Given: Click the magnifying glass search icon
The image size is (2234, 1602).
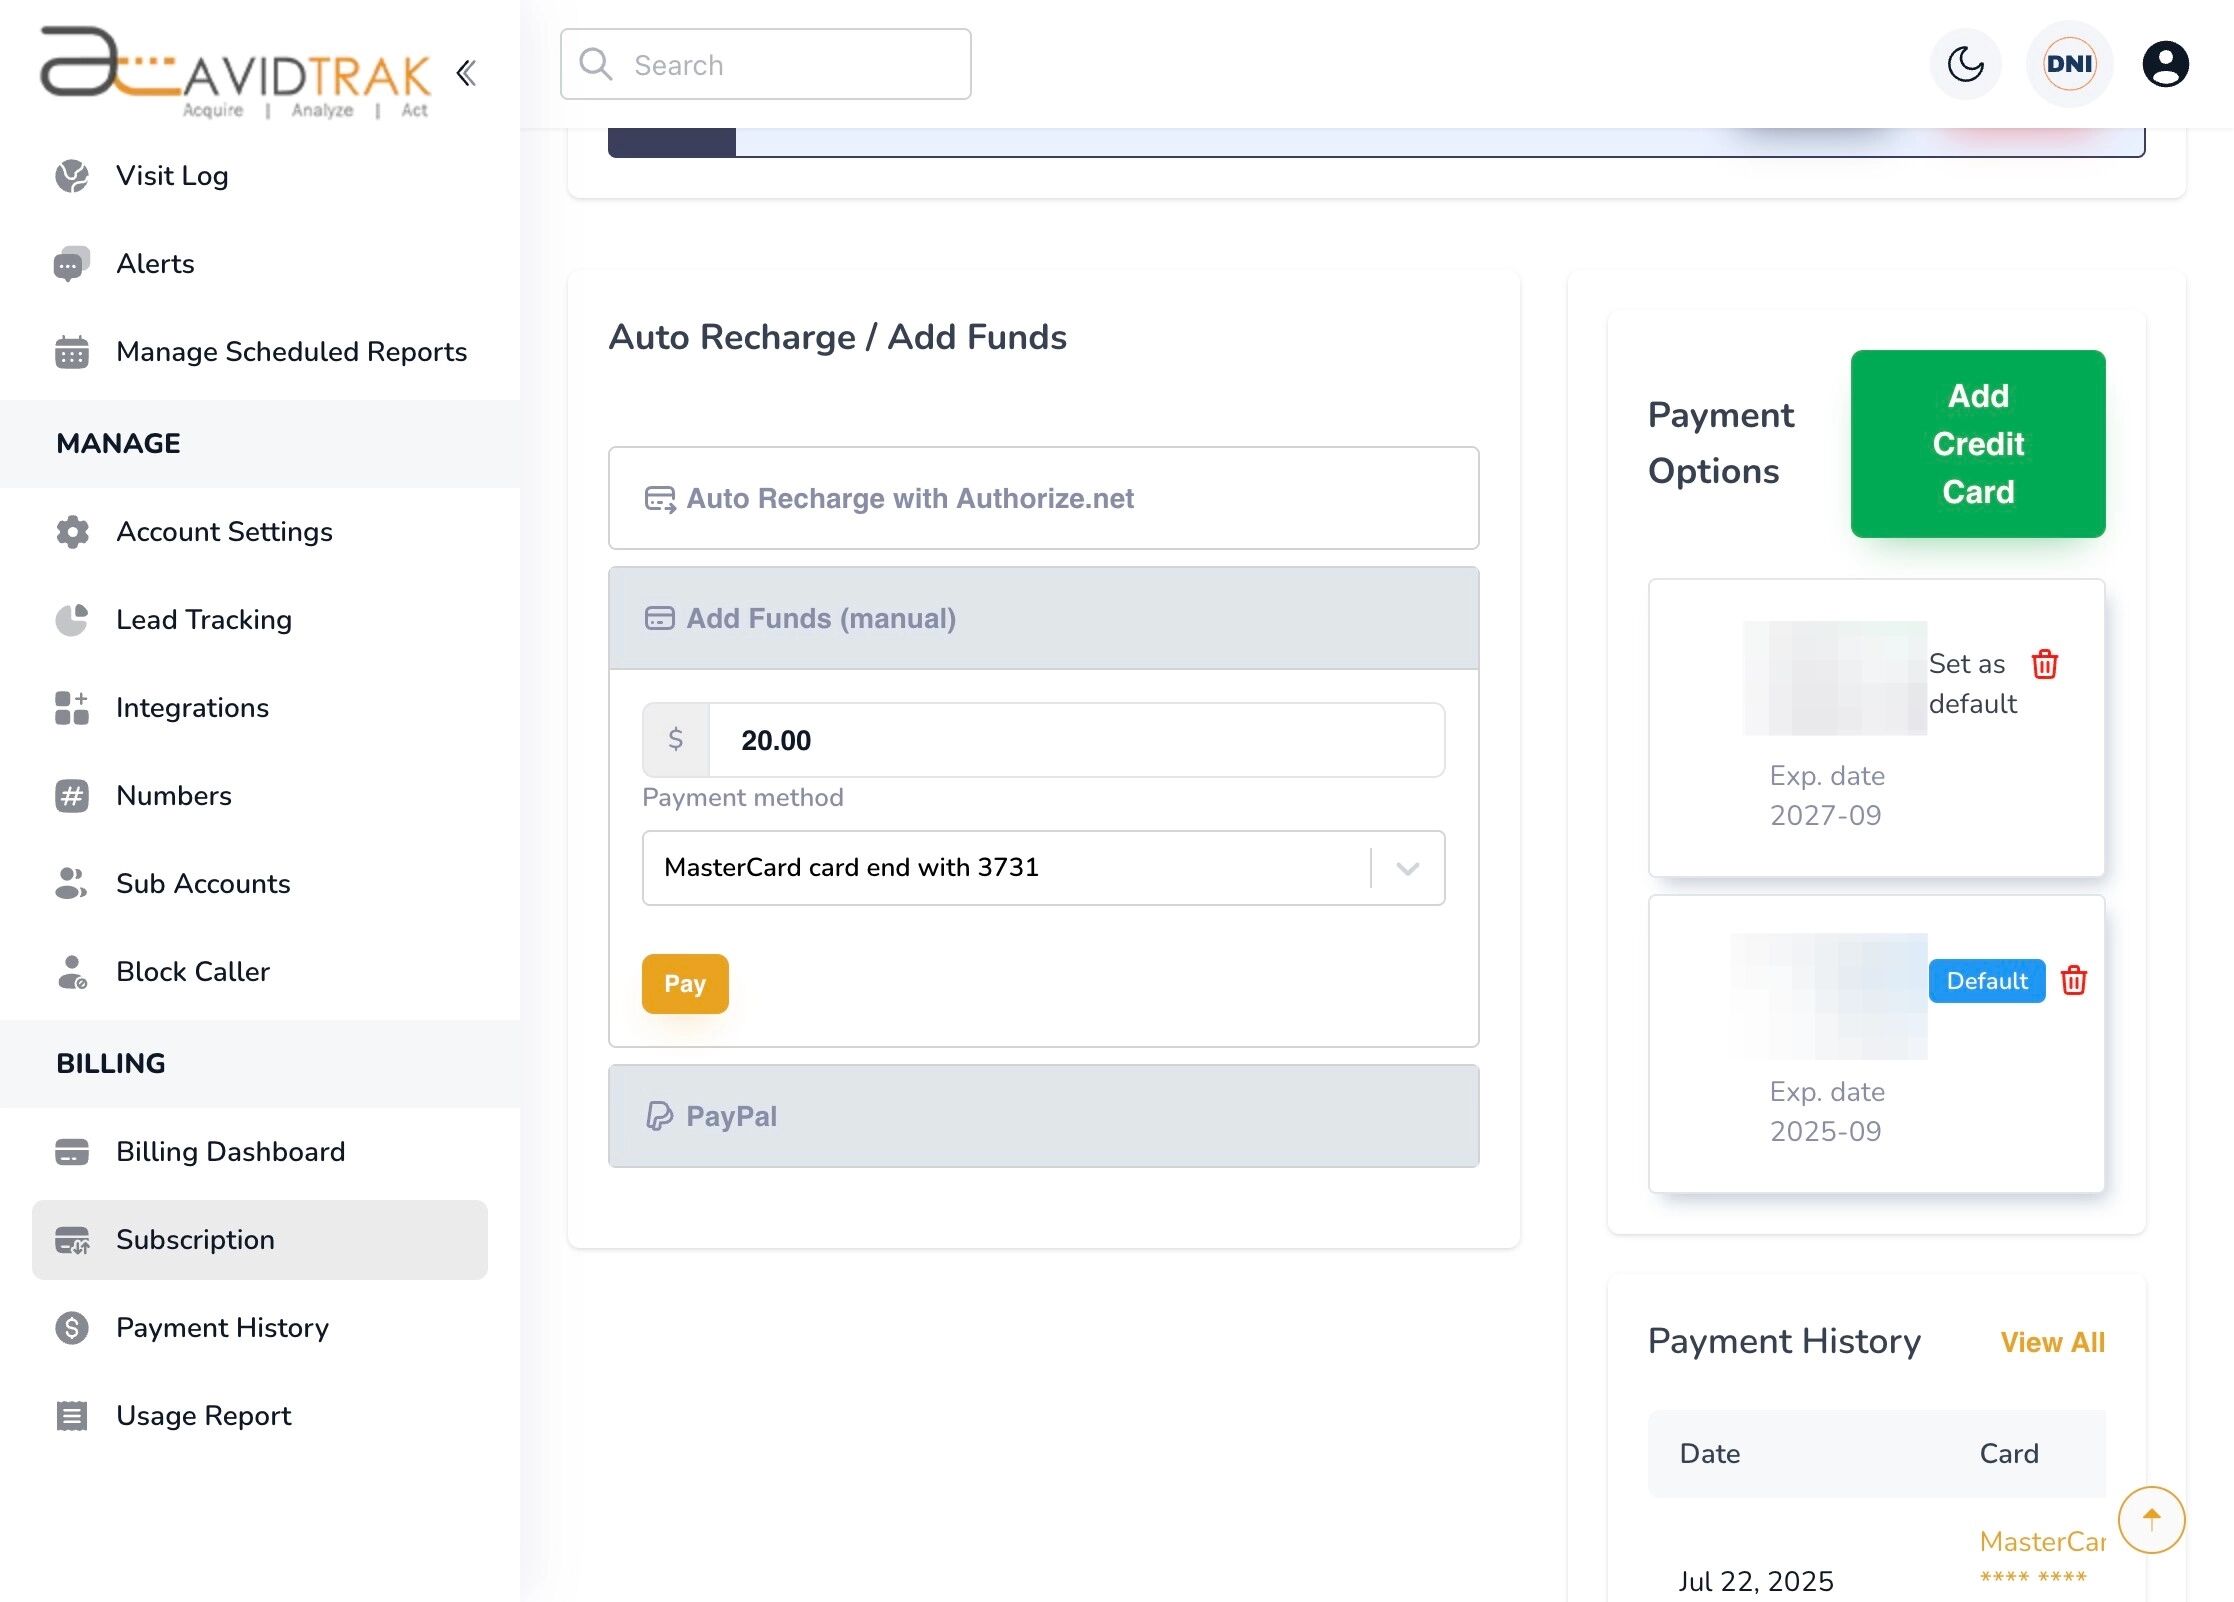Looking at the screenshot, I should [596, 64].
